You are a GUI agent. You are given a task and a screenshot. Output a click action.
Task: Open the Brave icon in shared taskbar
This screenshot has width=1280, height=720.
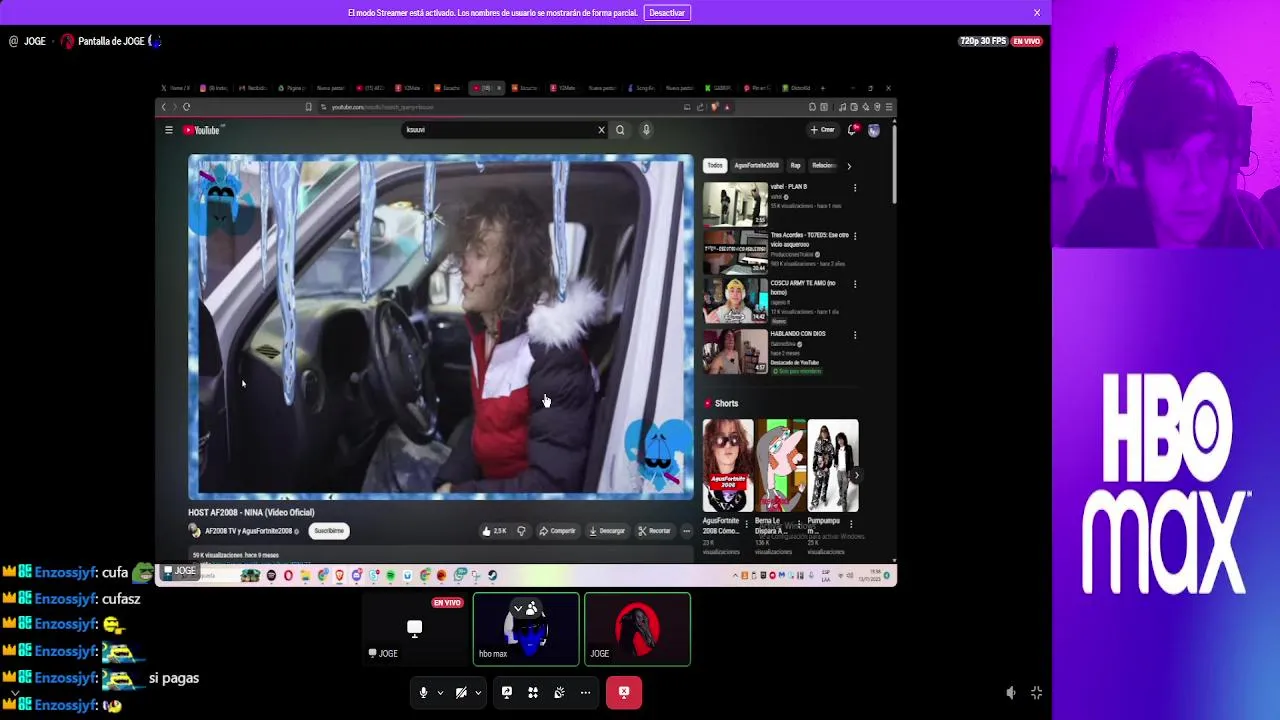point(339,575)
